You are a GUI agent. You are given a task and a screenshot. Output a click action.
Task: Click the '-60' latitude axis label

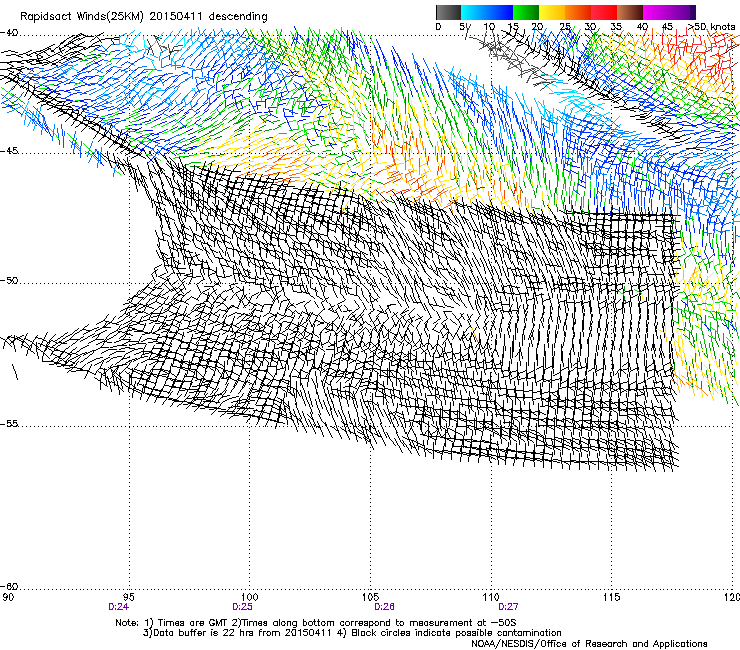point(9,587)
